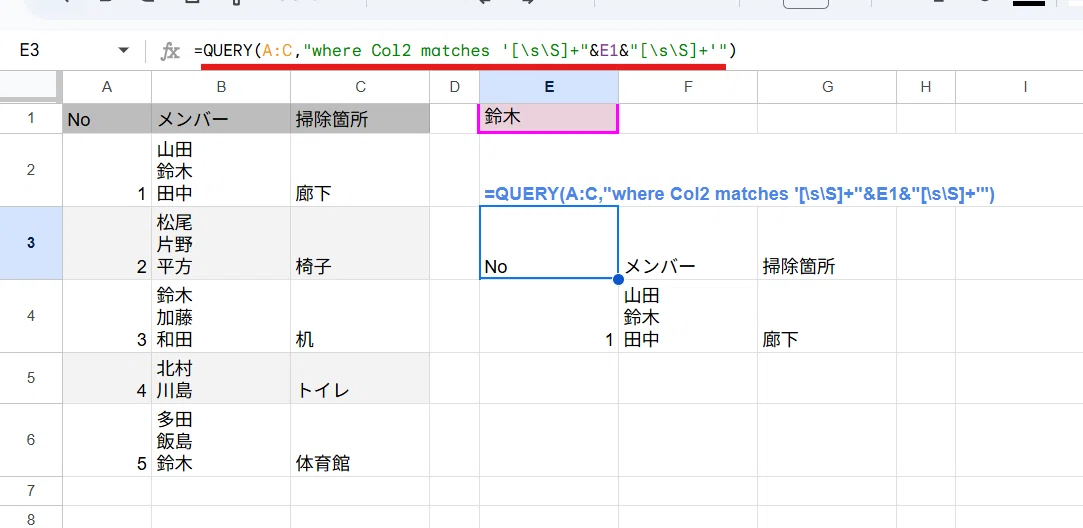This screenshot has width=1083, height=528.
Task: Click selected cell E3 showing No
Action: click(x=549, y=243)
